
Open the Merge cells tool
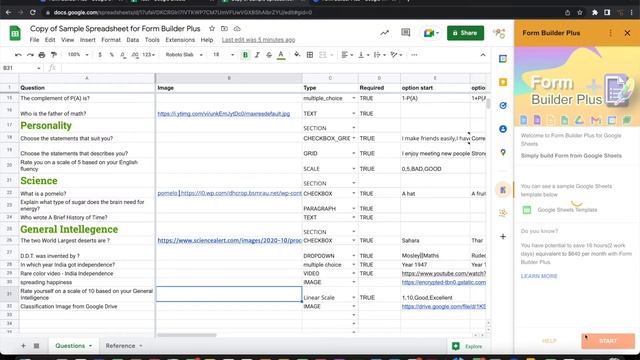[323, 55]
